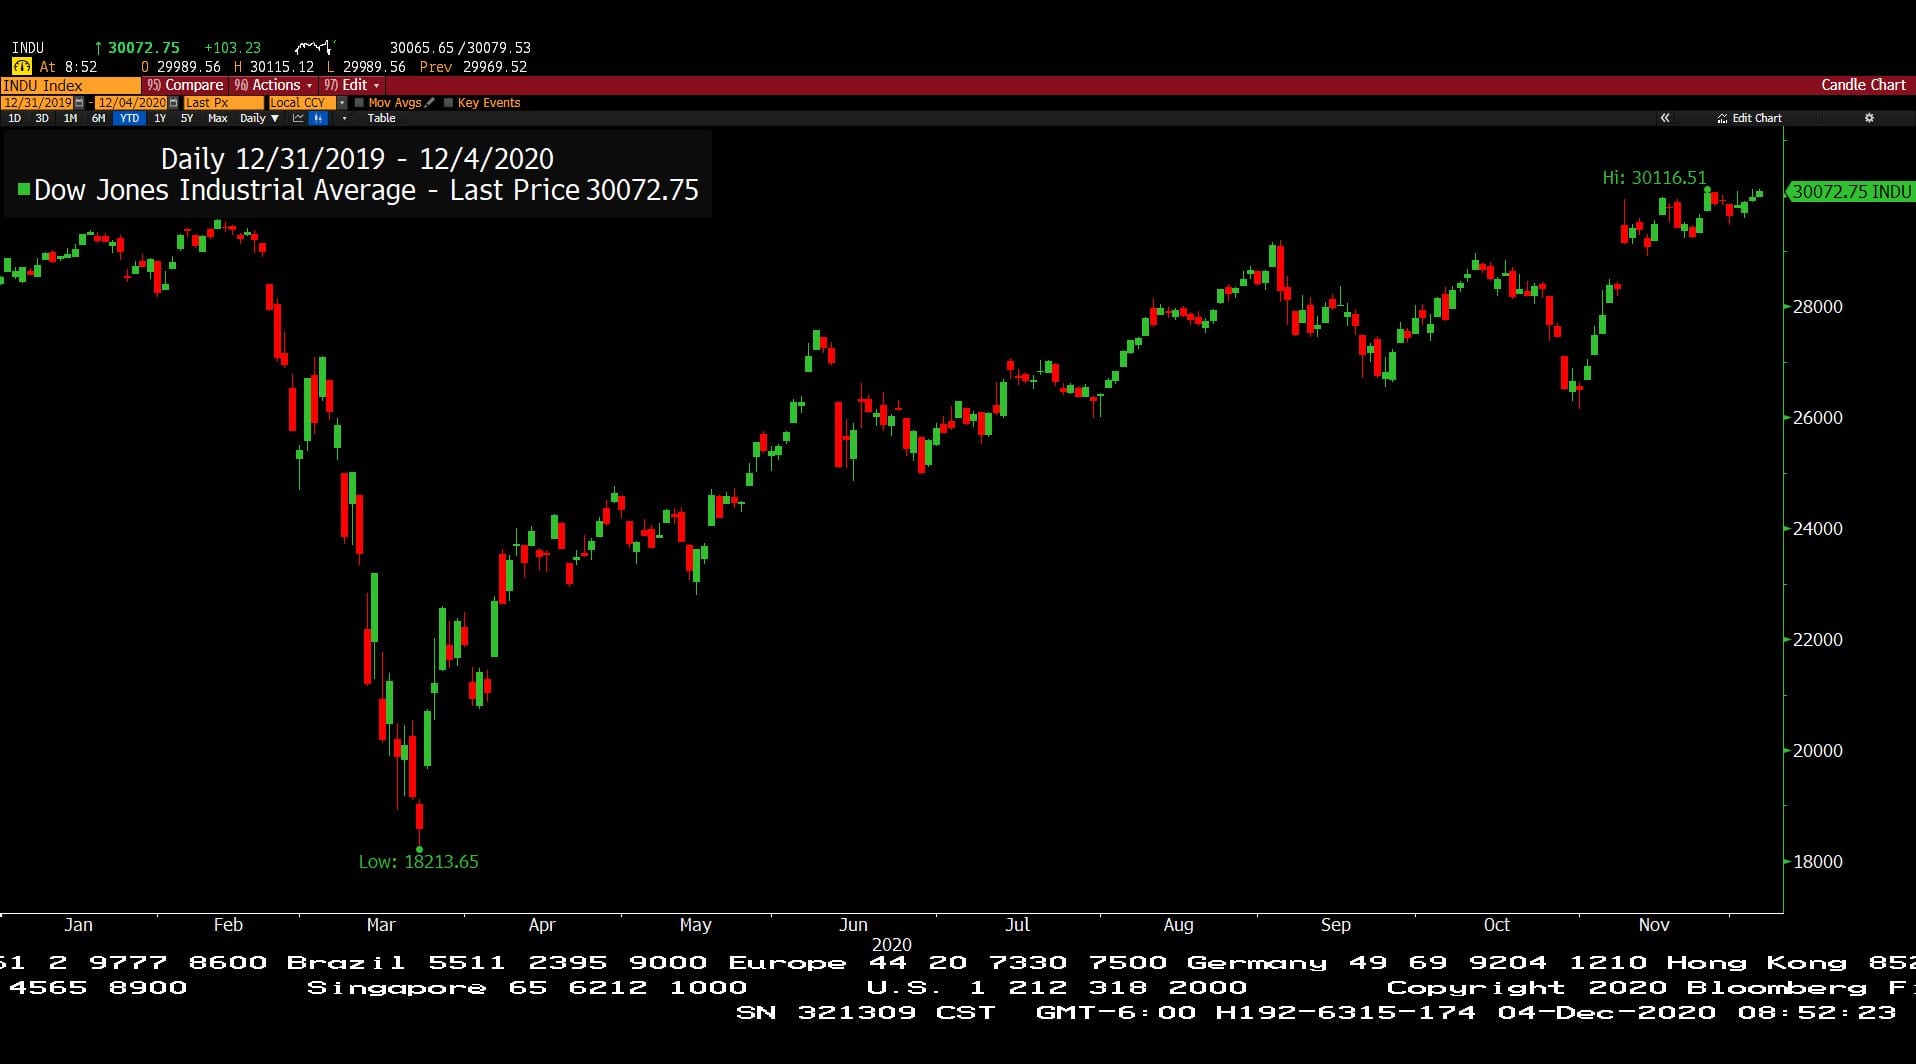Image resolution: width=1916 pixels, height=1064 pixels.
Task: Select the Max range tab
Action: (217, 118)
